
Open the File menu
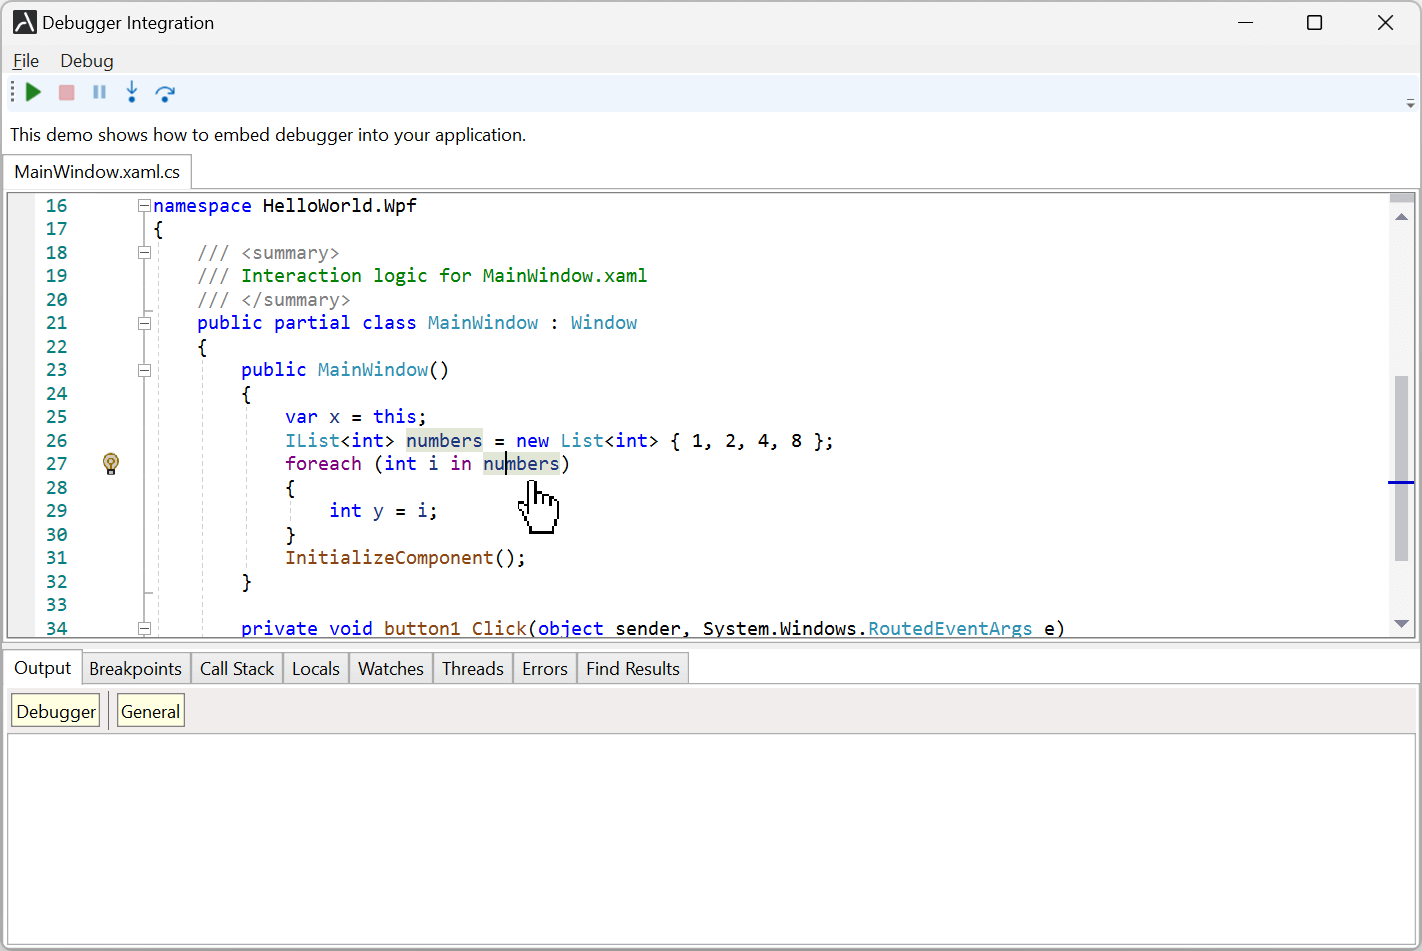click(x=26, y=61)
